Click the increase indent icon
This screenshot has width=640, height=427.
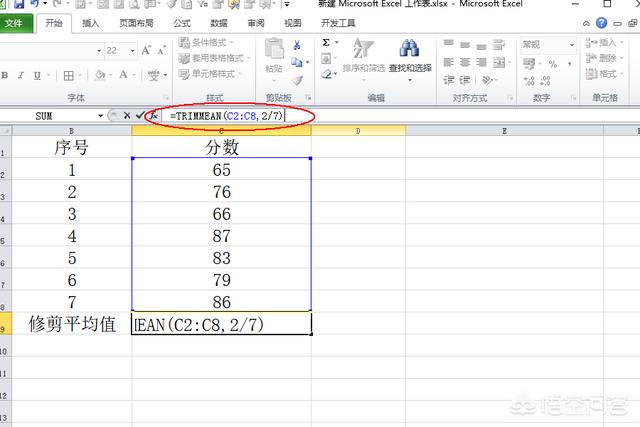[465, 80]
